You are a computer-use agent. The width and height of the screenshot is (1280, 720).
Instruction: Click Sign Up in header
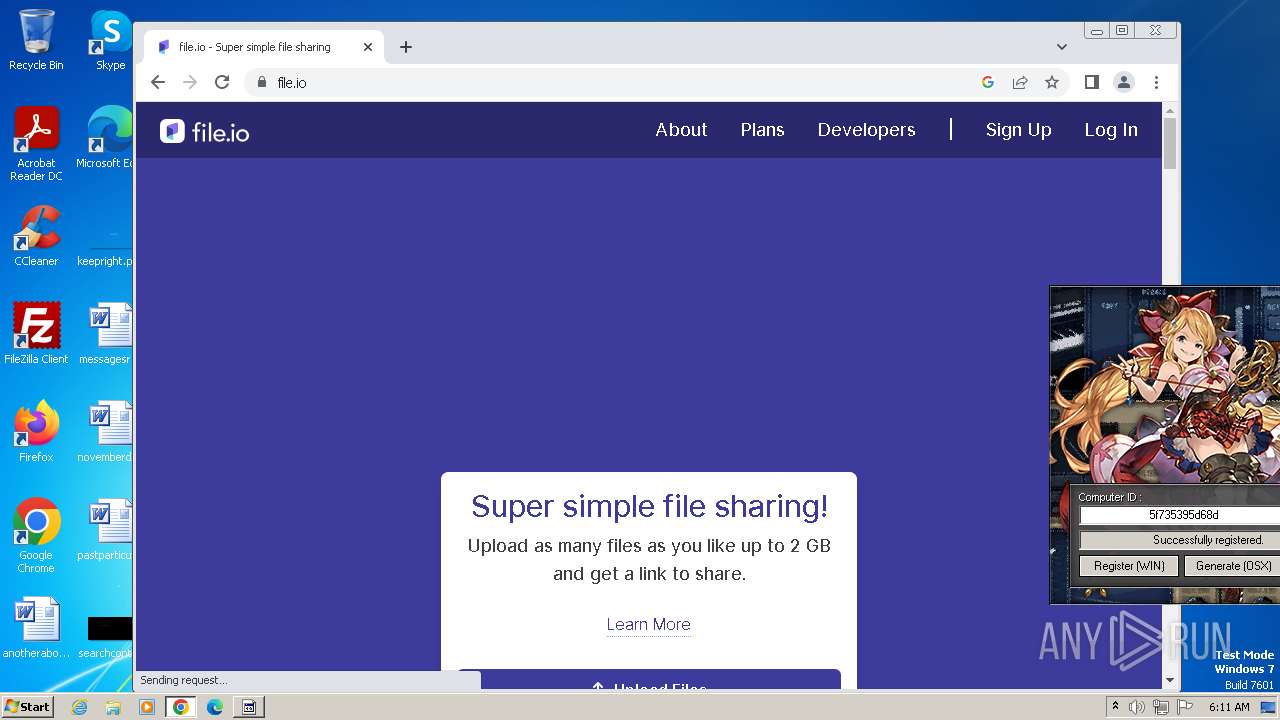(x=1018, y=130)
